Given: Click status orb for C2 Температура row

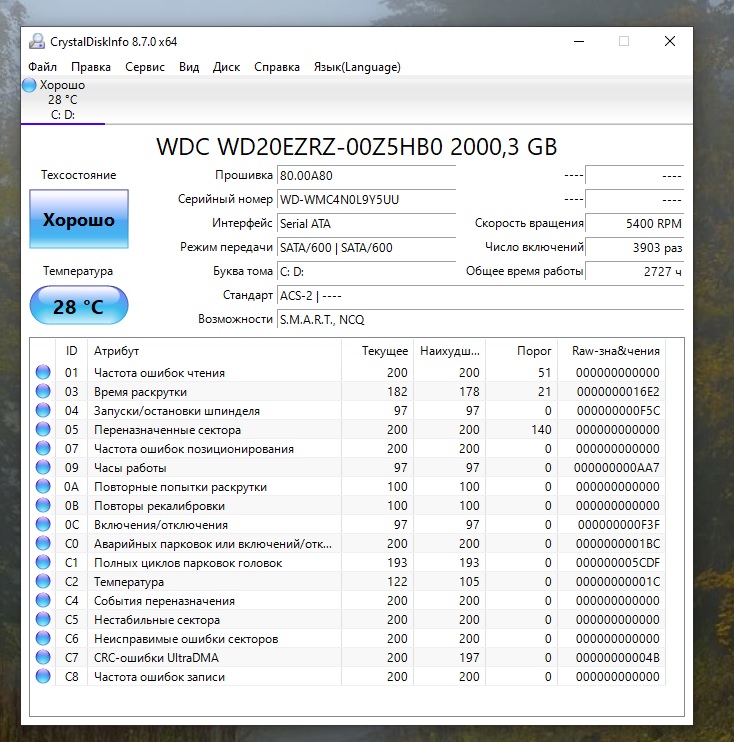Looking at the screenshot, I should click(x=43, y=582).
